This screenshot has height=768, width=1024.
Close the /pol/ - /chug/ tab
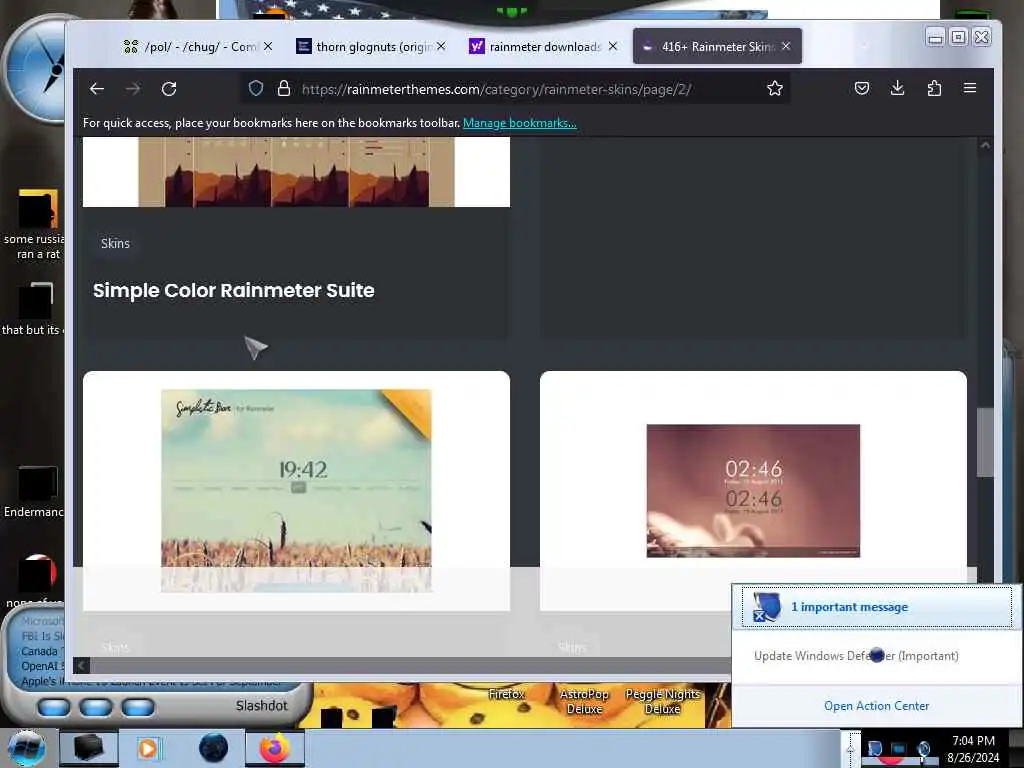tap(268, 46)
